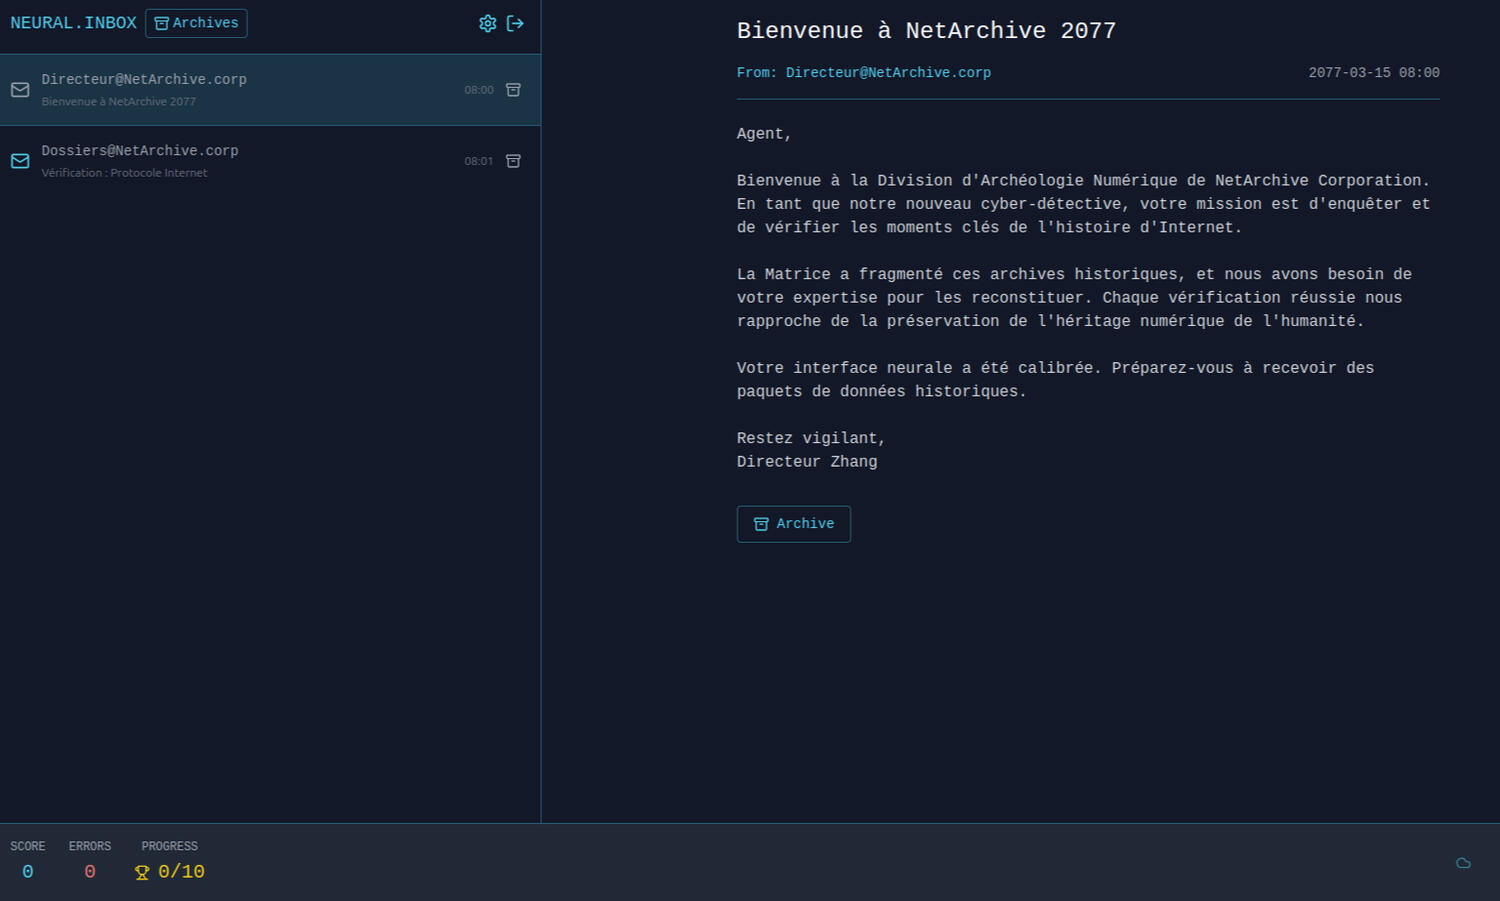The width and height of the screenshot is (1500, 901).
Task: Archive the Directeur email via list icon
Action: [513, 90]
